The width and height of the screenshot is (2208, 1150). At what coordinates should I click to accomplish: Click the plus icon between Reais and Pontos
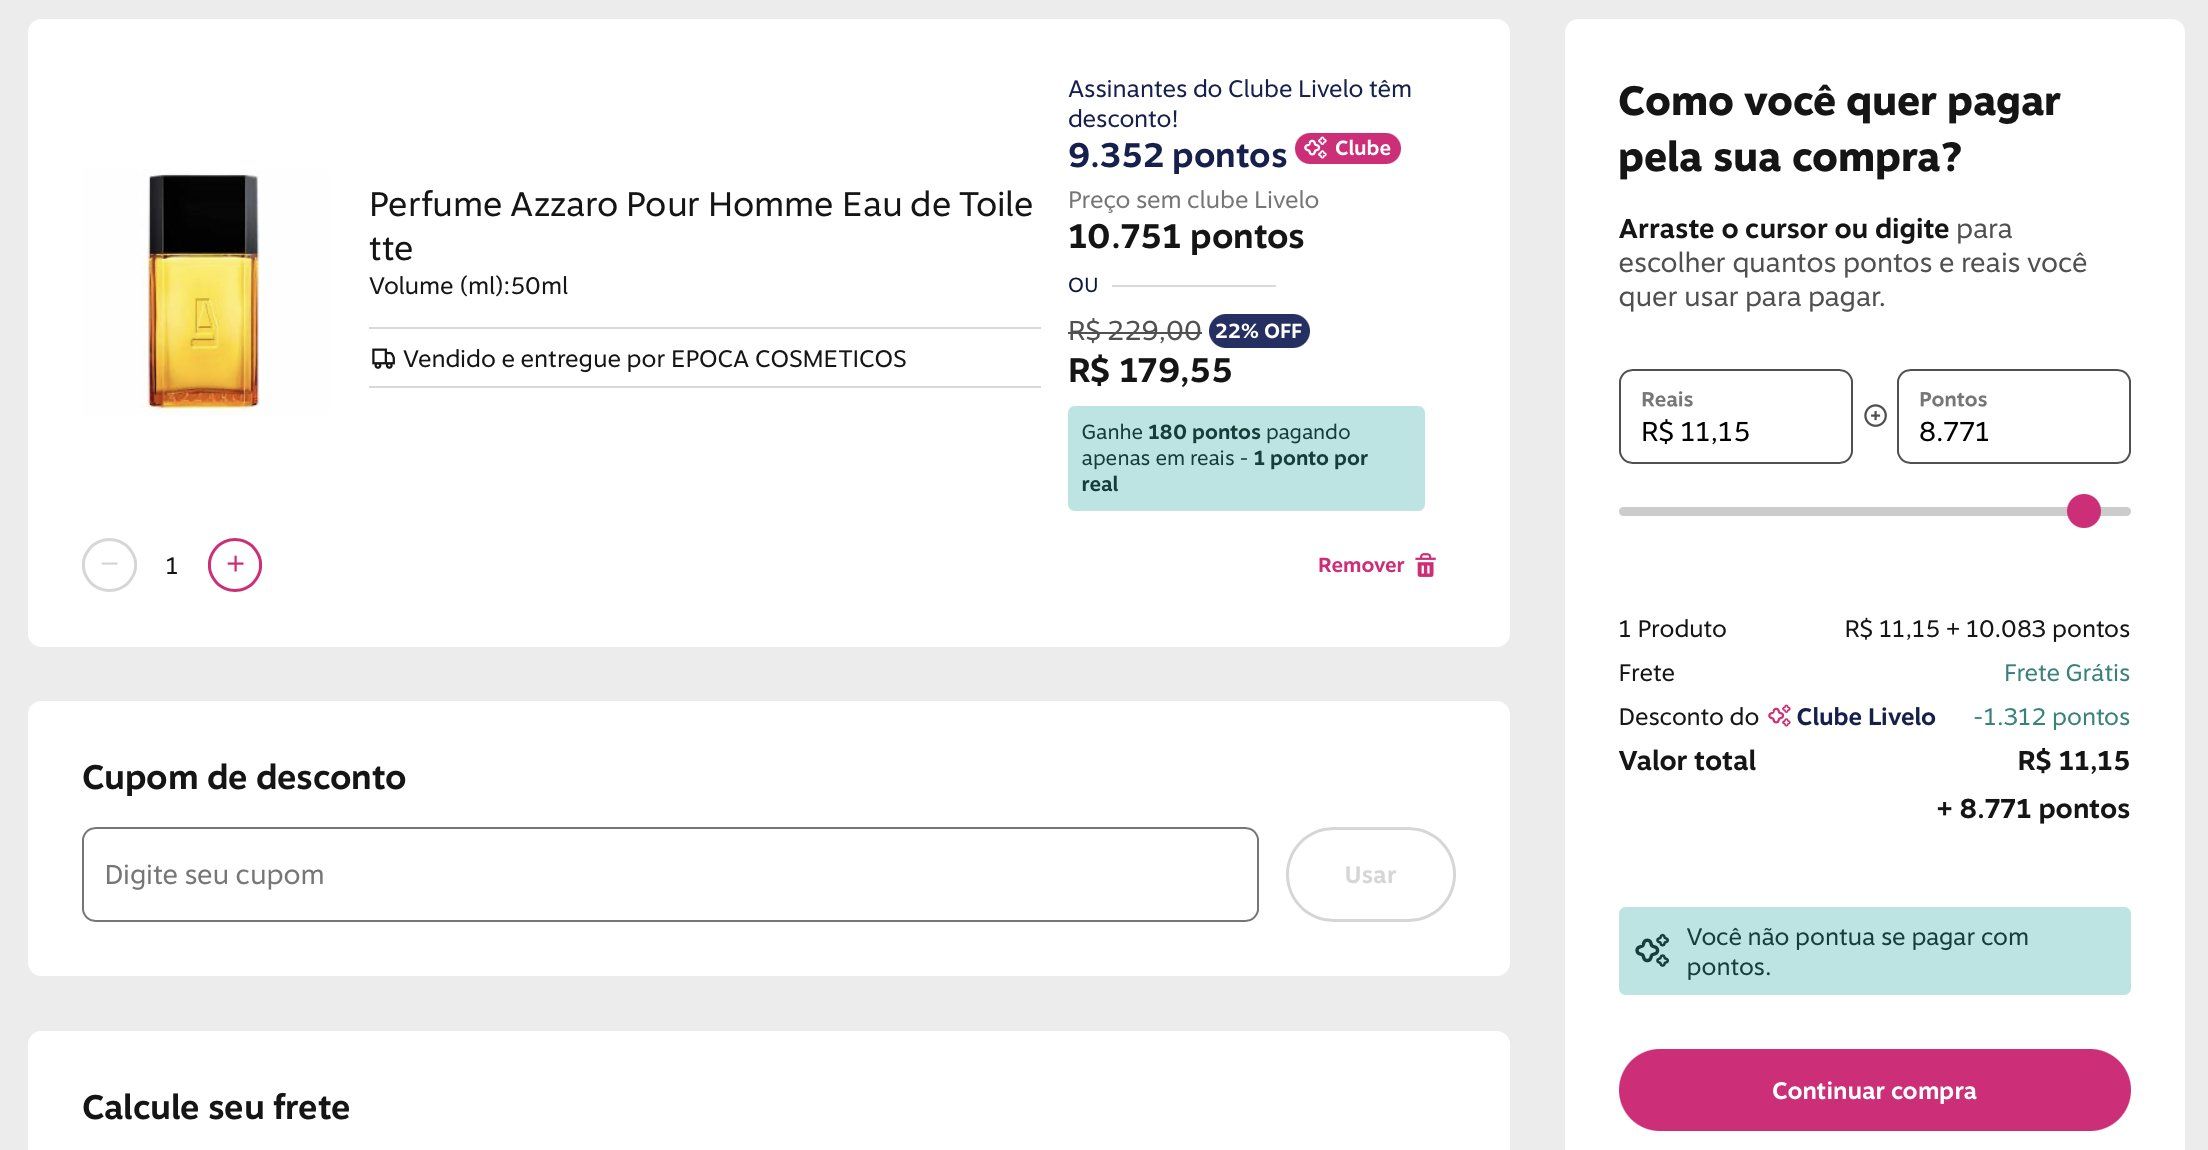click(x=1875, y=416)
